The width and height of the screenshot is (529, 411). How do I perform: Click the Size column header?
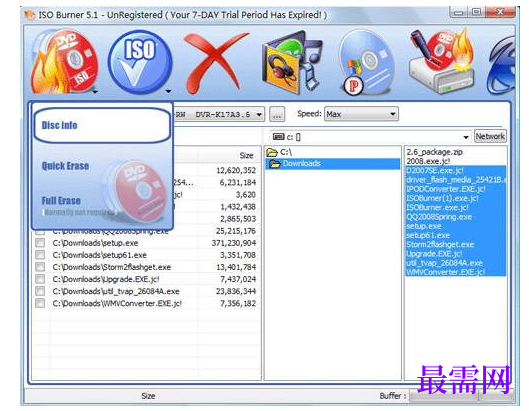point(246,156)
